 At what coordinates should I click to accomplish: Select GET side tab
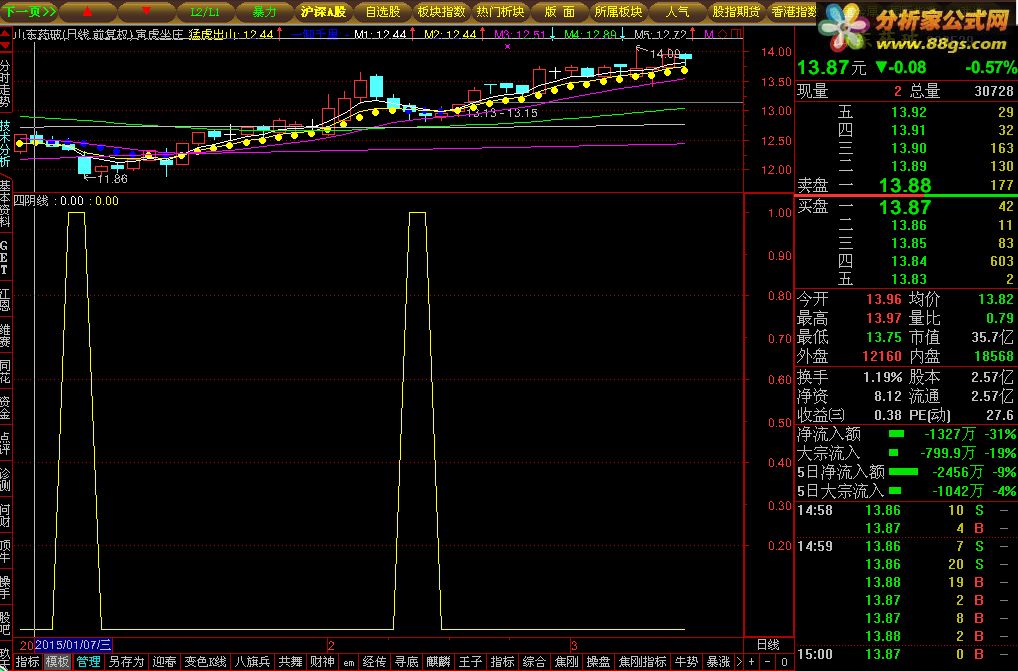5,258
